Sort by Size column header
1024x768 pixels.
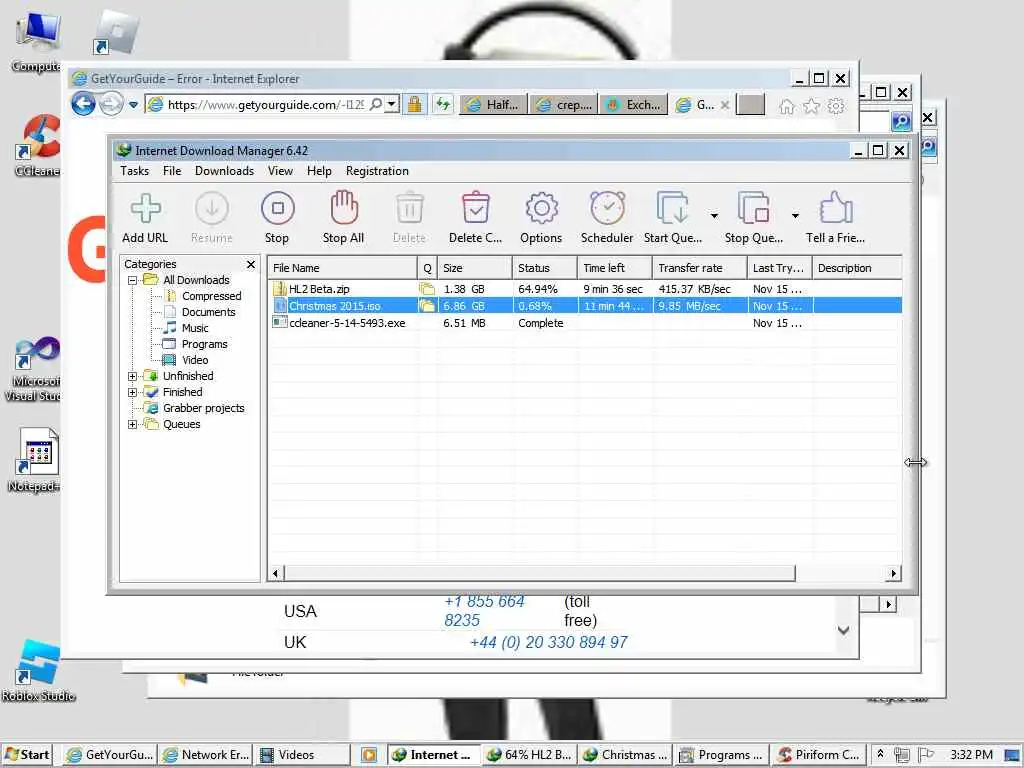point(475,268)
